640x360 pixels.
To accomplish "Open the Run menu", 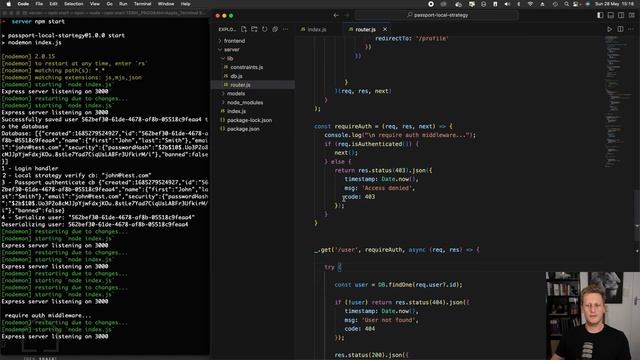I will [123, 4].
